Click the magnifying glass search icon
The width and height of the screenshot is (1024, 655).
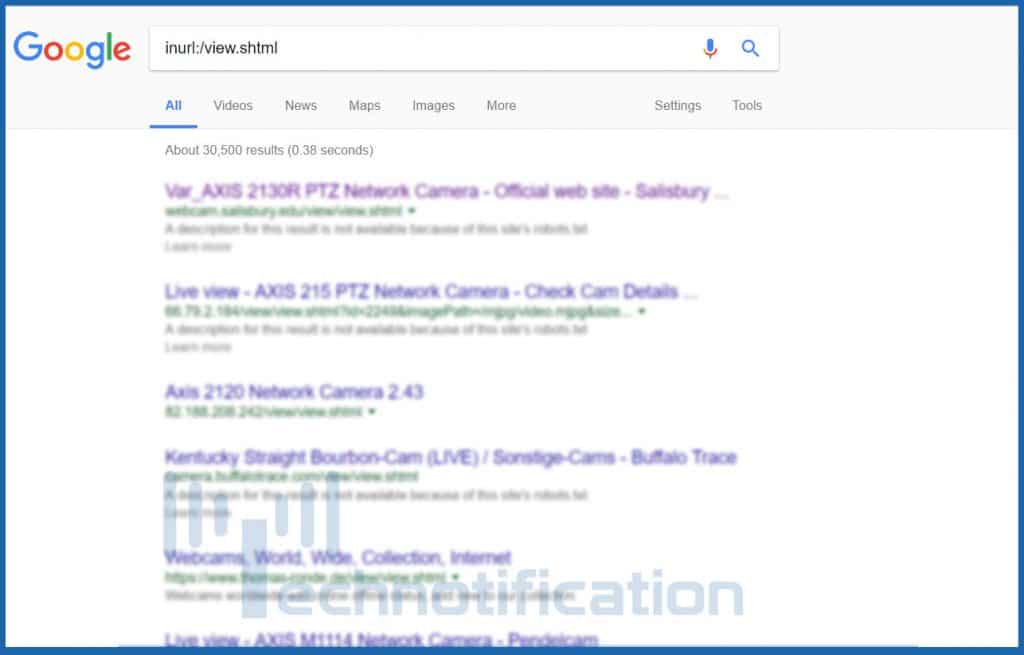click(750, 48)
